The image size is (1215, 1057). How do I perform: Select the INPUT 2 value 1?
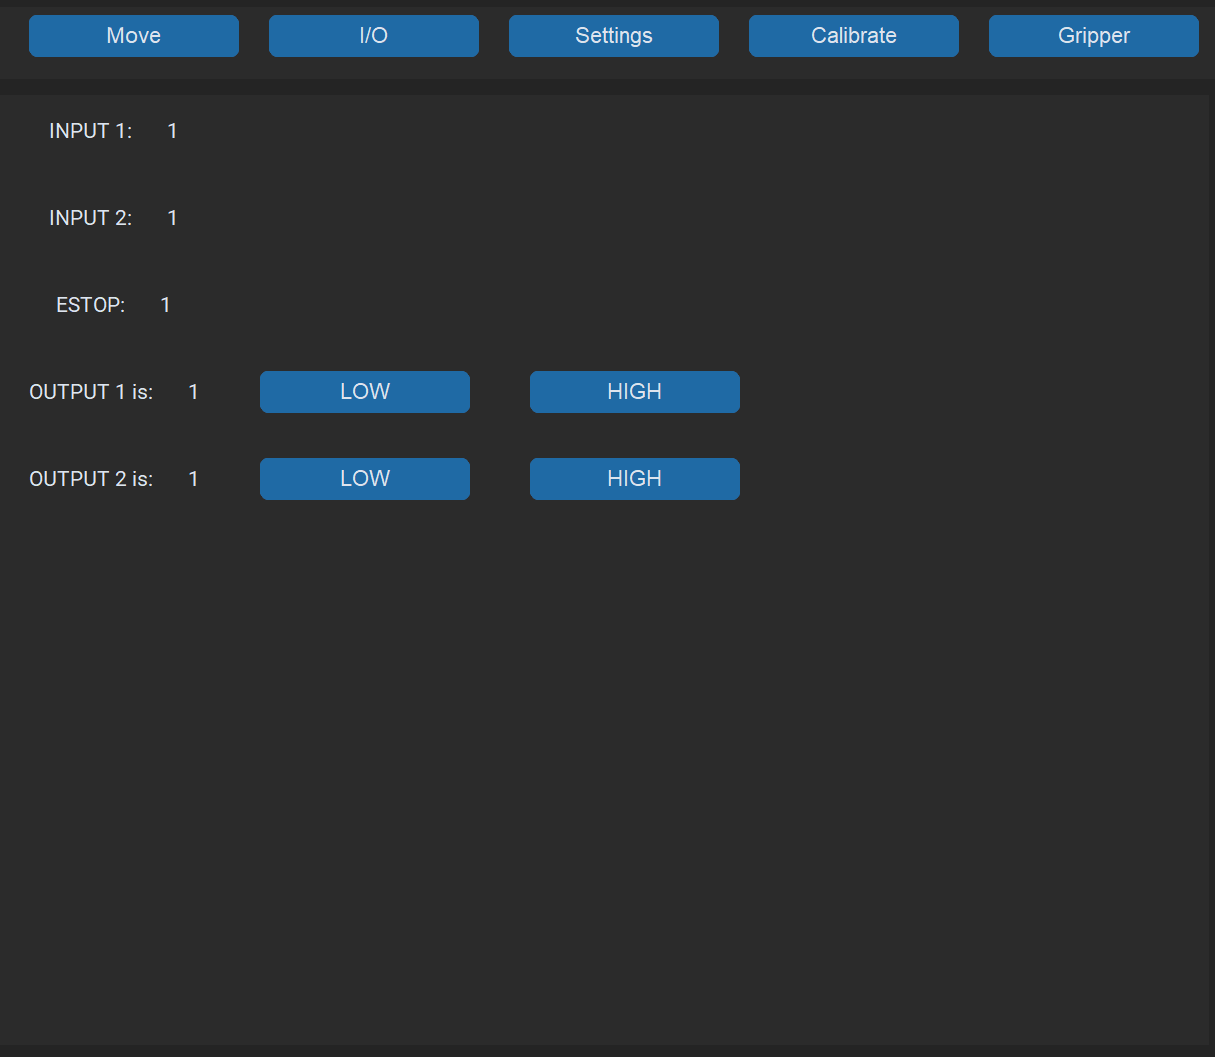tap(173, 218)
